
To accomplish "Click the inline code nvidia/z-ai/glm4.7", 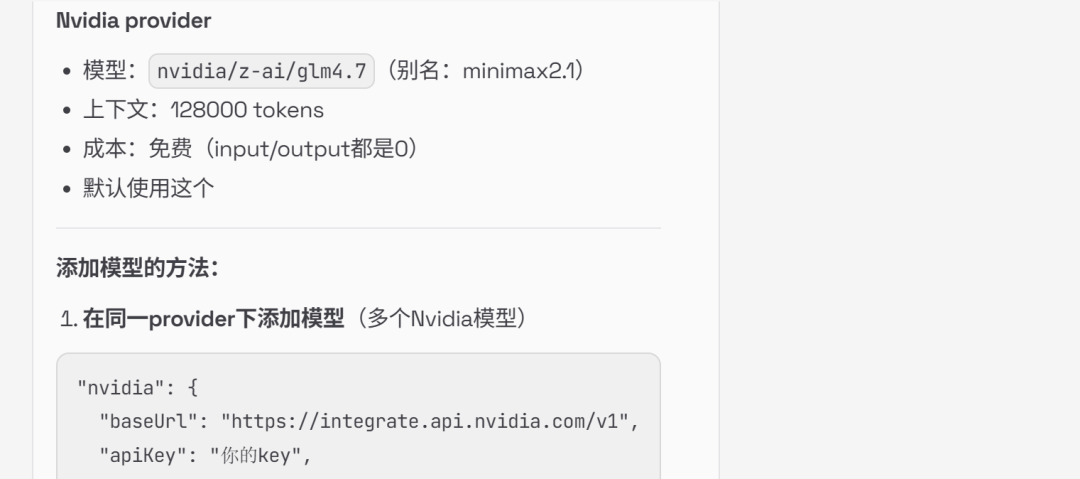I will tap(261, 73).
